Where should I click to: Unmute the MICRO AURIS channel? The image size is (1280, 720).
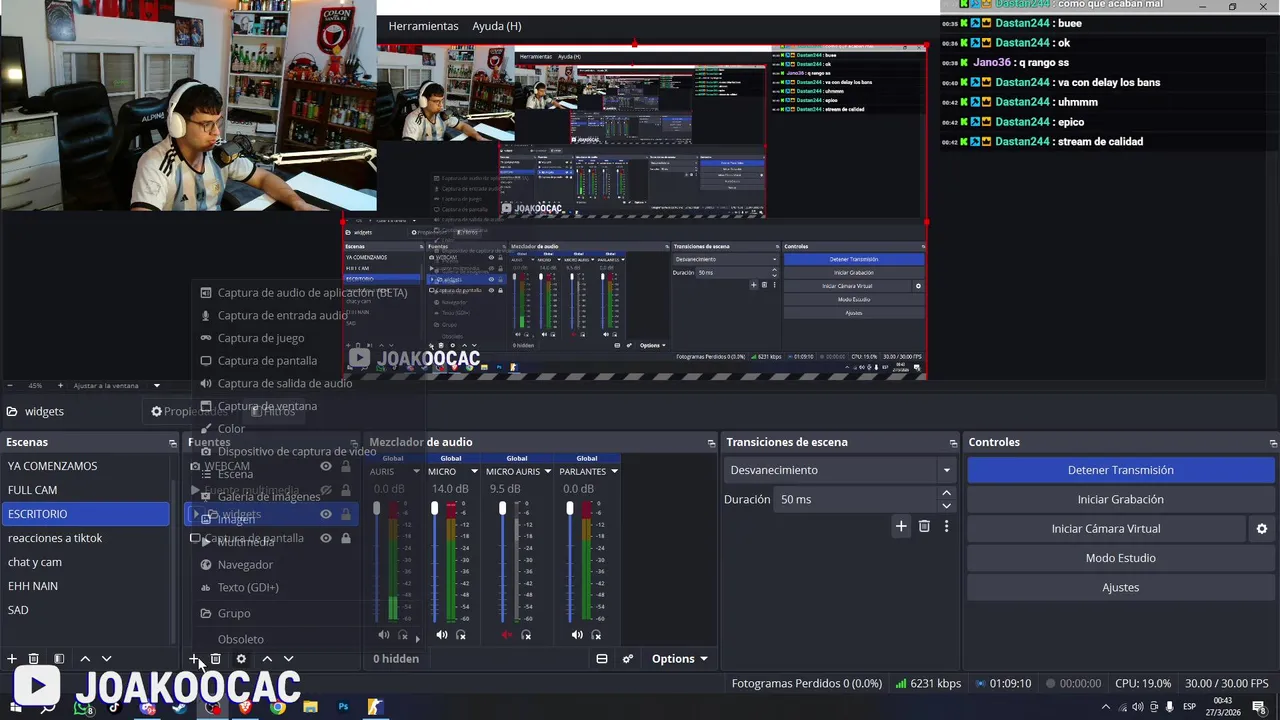click(x=507, y=635)
